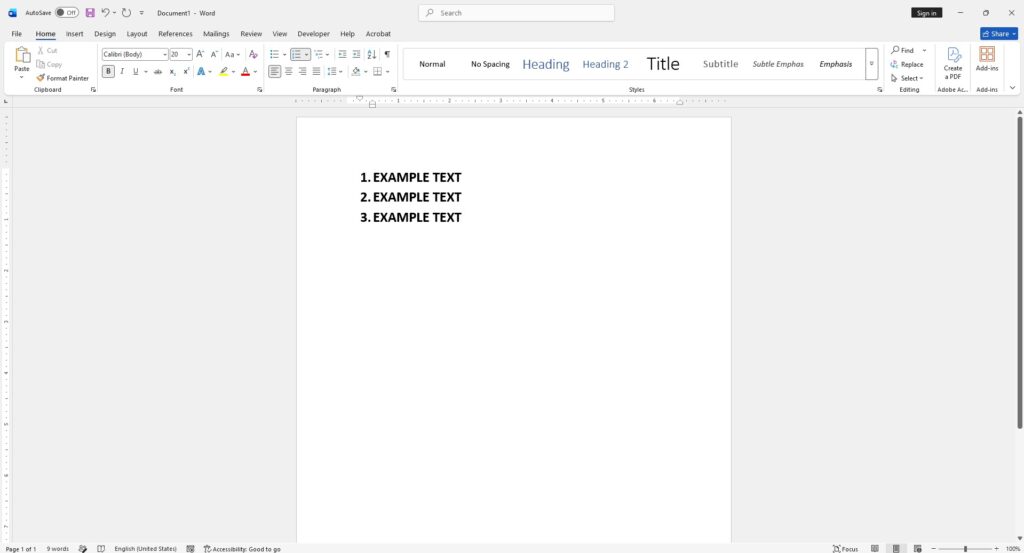Viewport: 1024px width, 553px height.
Task: Center align the paragraph
Action: [x=289, y=72]
